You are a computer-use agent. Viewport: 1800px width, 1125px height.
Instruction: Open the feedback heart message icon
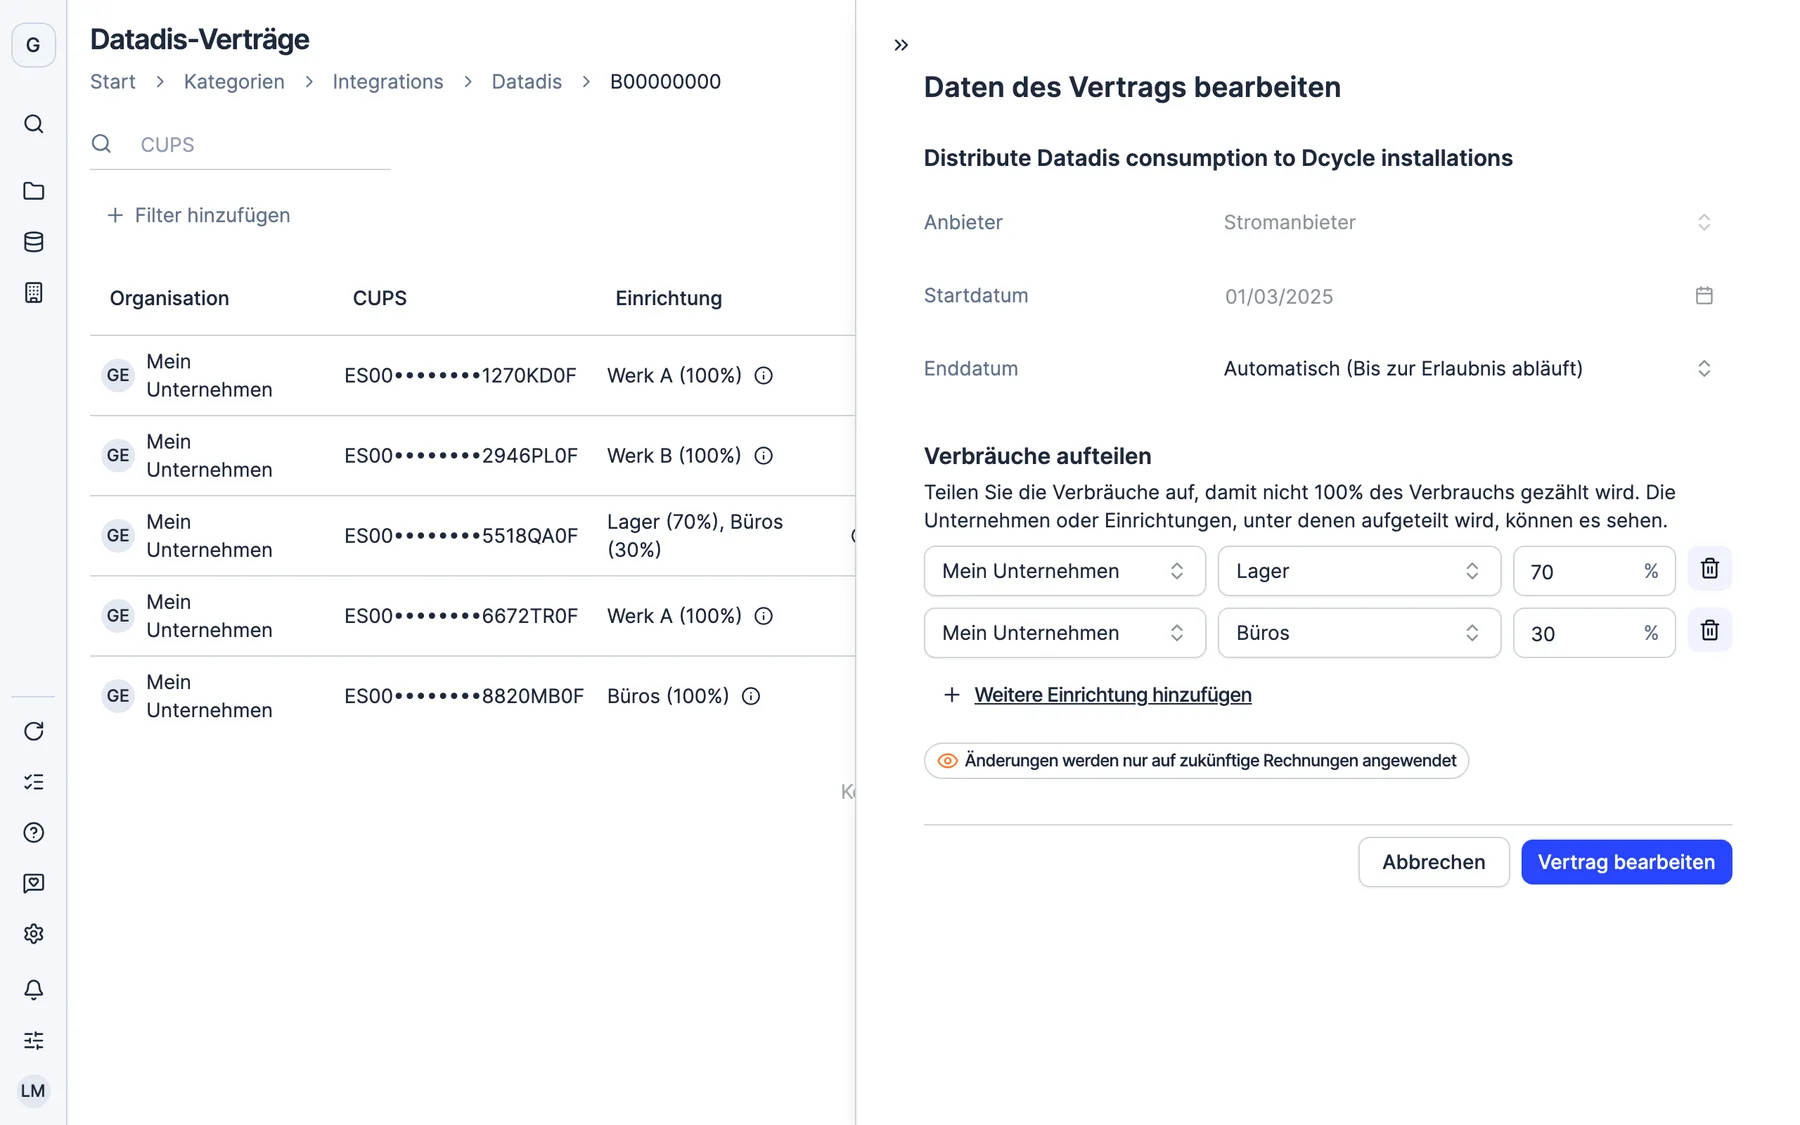tap(33, 883)
